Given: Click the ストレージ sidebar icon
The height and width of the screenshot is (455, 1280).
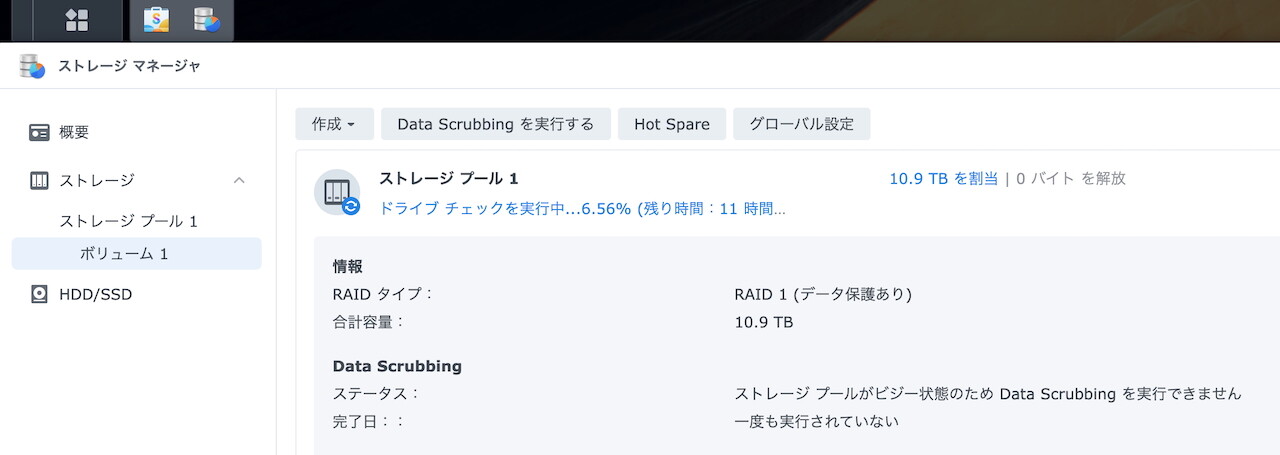Looking at the screenshot, I should click(39, 181).
